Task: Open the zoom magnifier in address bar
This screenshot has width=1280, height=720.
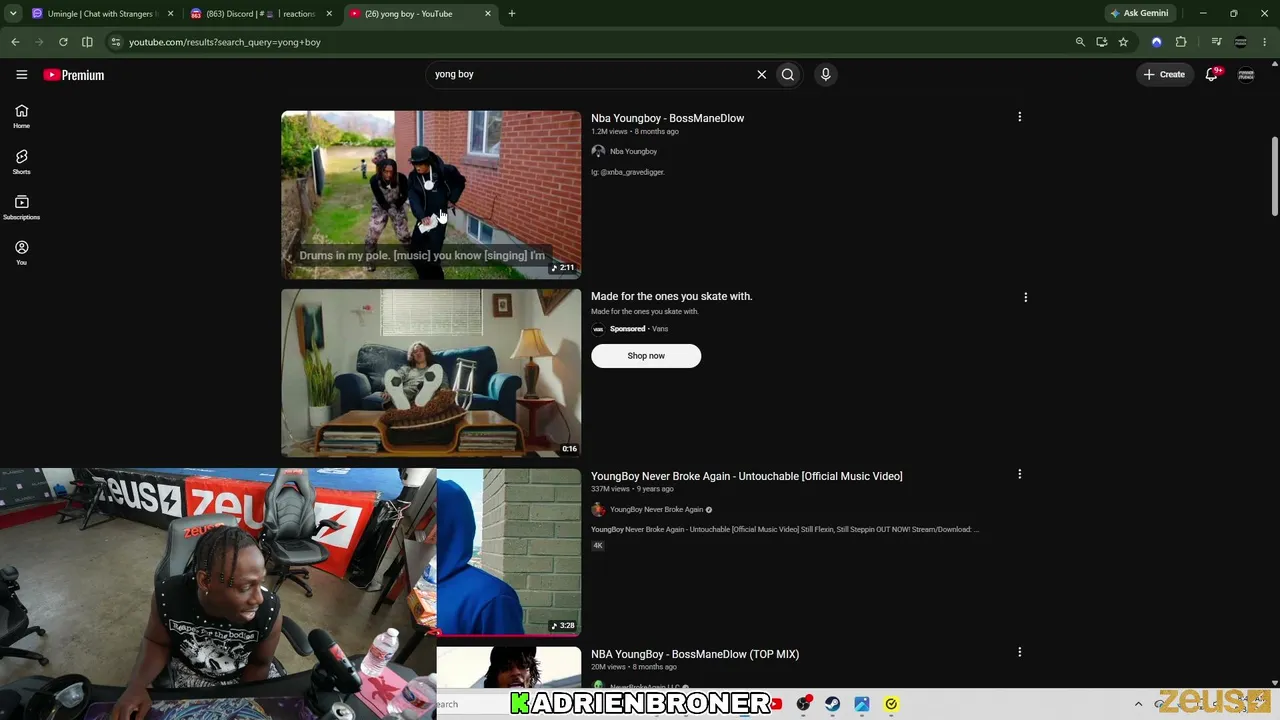Action: pos(1080,42)
